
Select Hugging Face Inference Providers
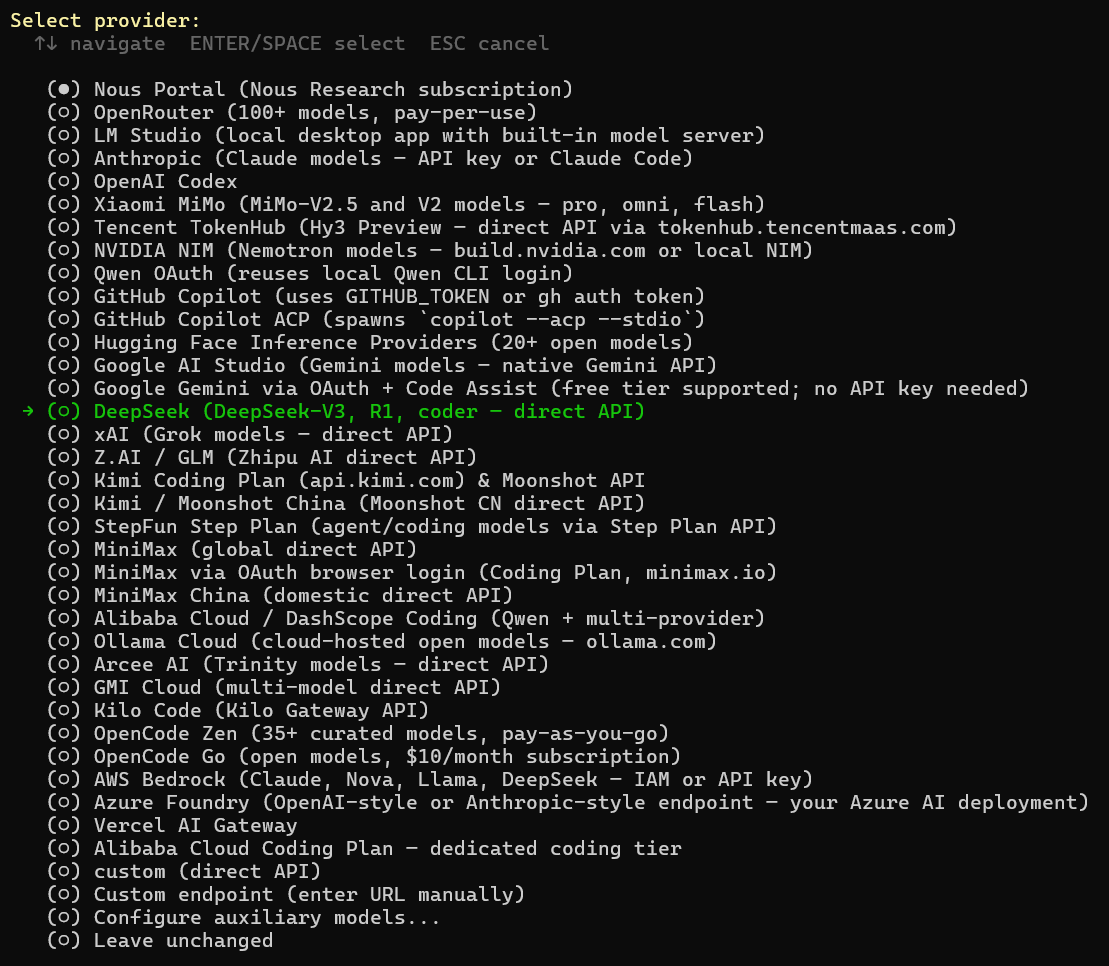click(370, 342)
